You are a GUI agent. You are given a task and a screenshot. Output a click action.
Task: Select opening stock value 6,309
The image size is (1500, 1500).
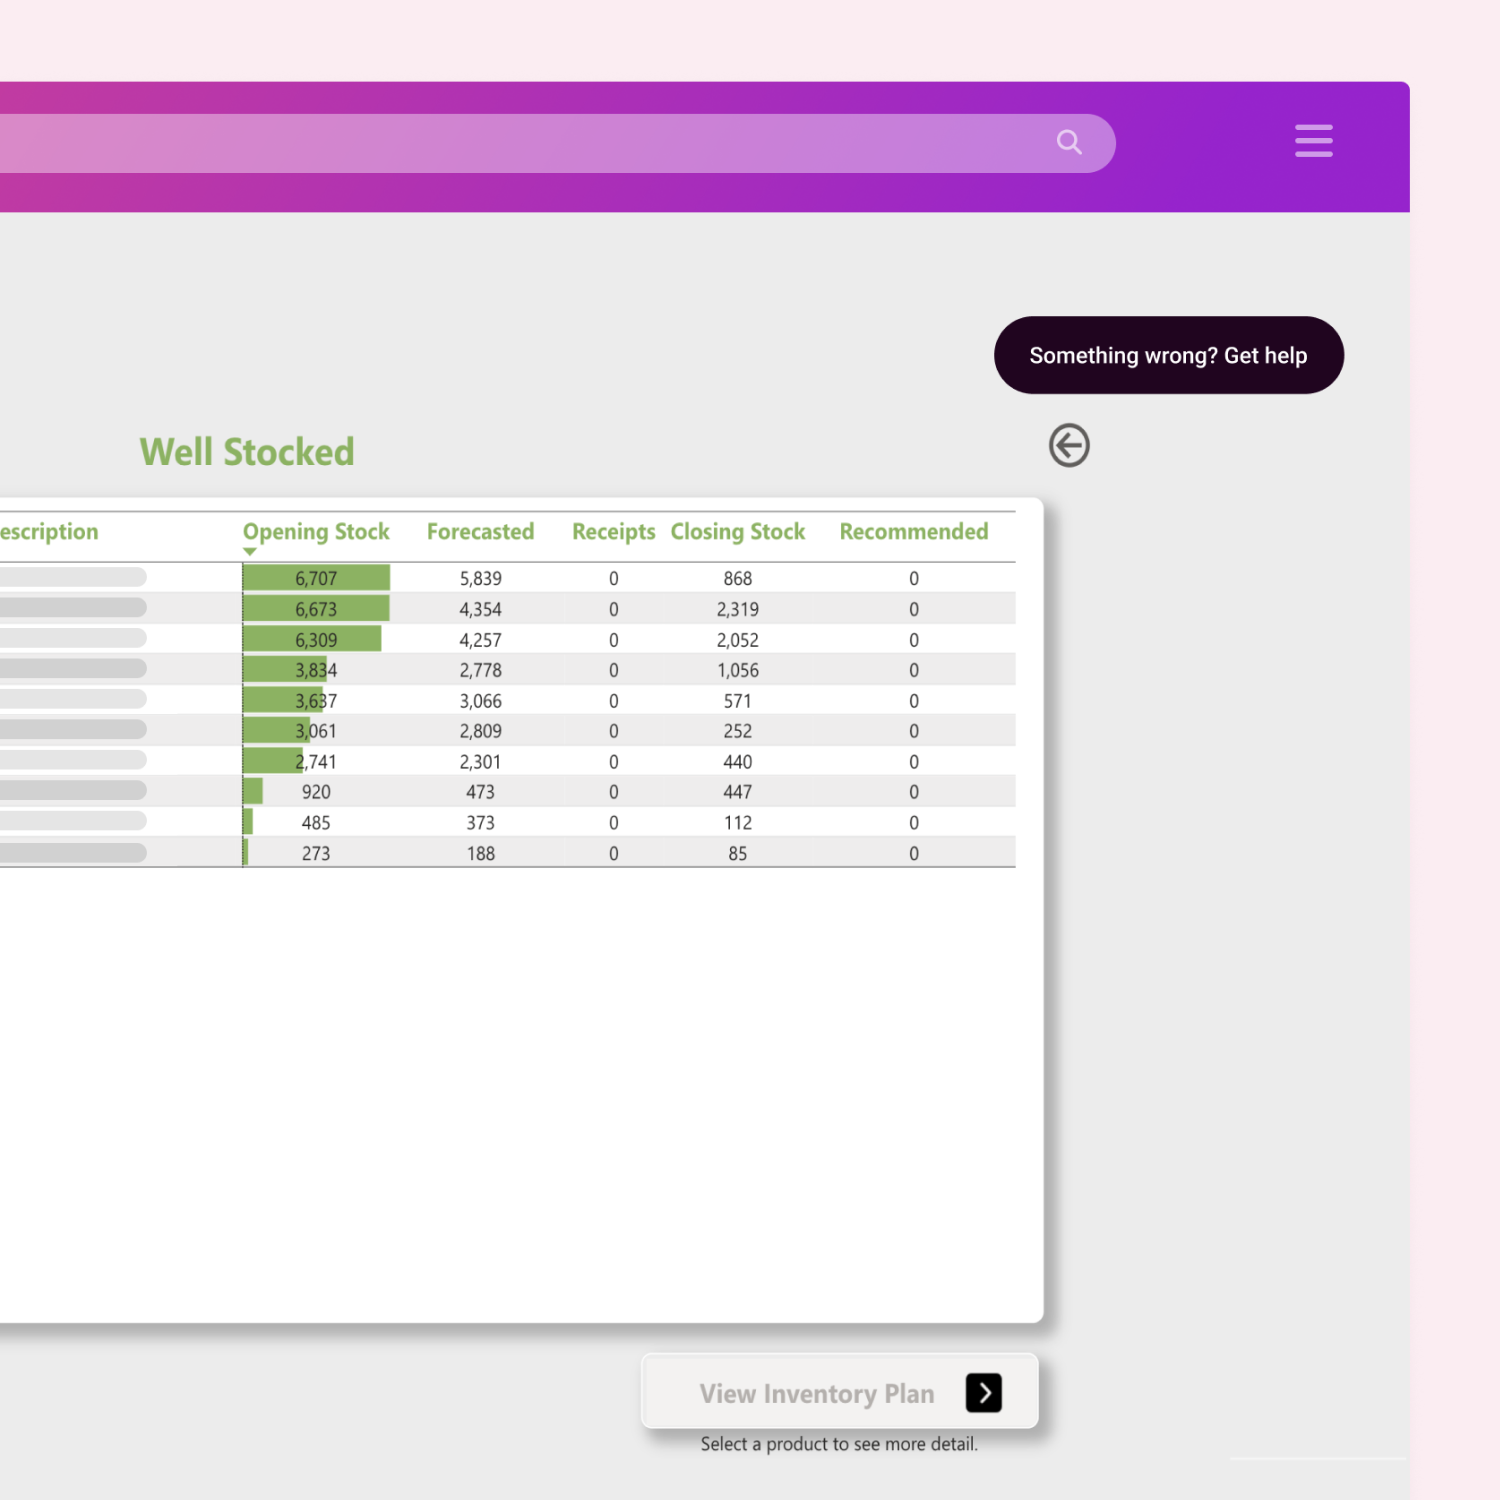[316, 640]
